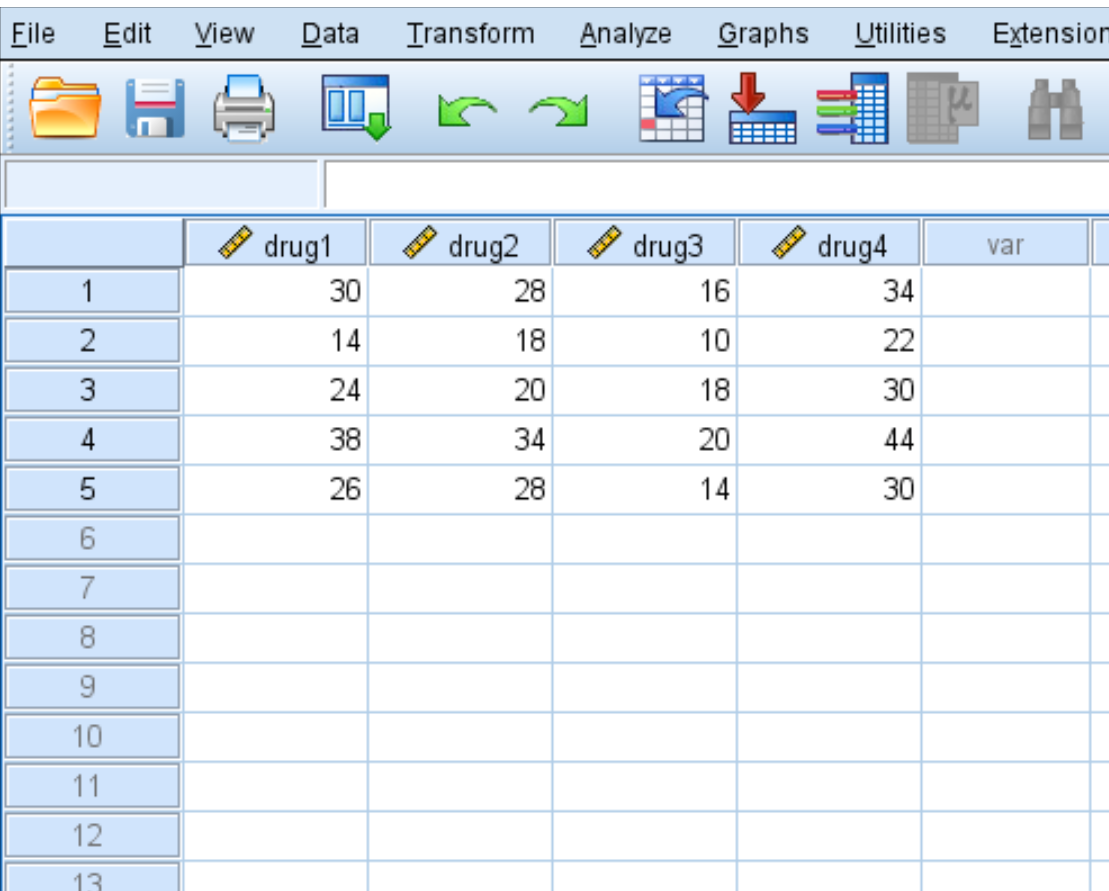Select the drug2 value in row 4
Image resolution: width=1109 pixels, height=891 pixels.
pyautogui.click(x=464, y=439)
